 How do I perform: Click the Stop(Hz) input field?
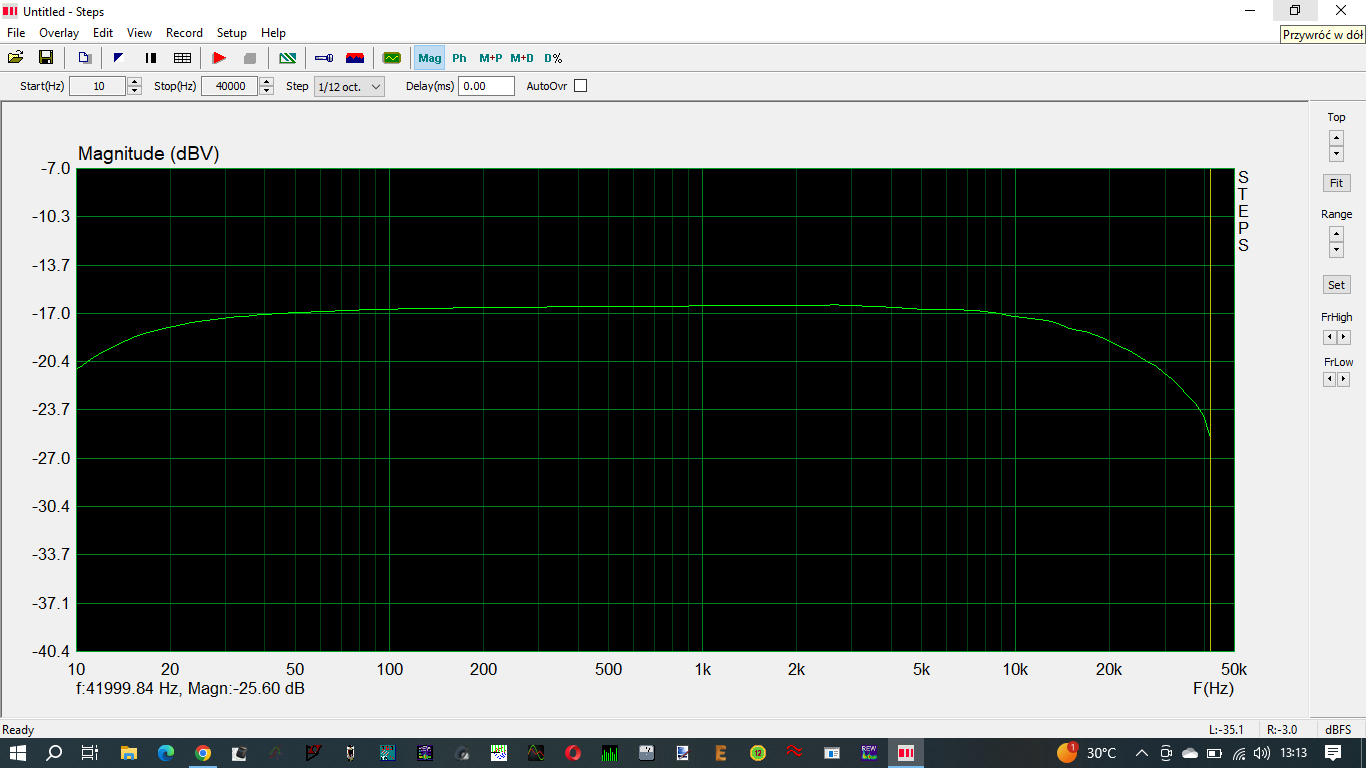pos(230,86)
